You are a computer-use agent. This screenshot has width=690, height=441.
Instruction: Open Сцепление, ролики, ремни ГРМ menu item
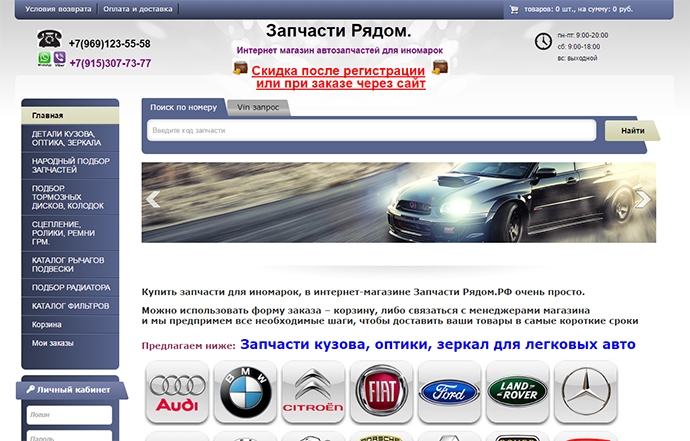pyautogui.click(x=70, y=233)
